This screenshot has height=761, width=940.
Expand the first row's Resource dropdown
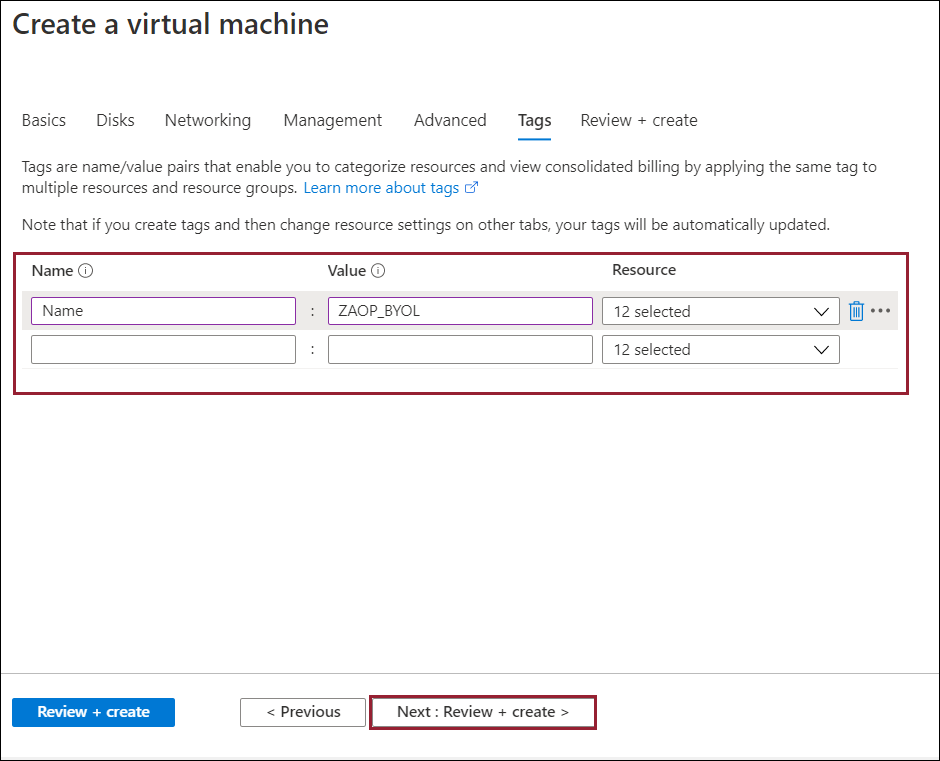[x=720, y=311]
